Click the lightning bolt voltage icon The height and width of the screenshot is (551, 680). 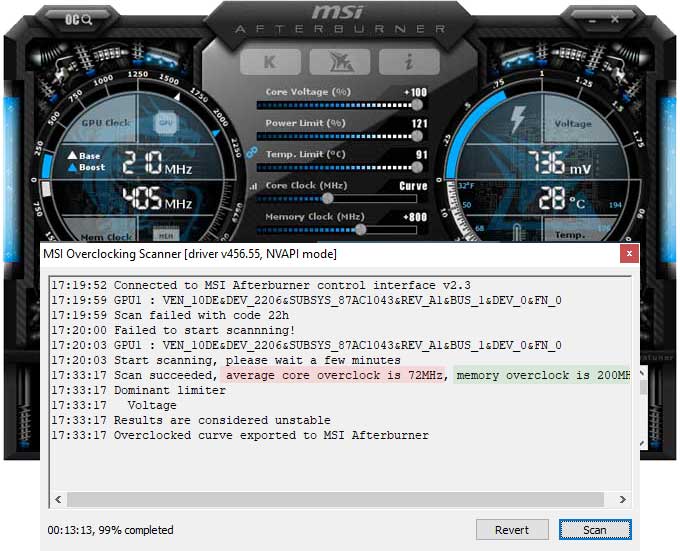[x=517, y=119]
